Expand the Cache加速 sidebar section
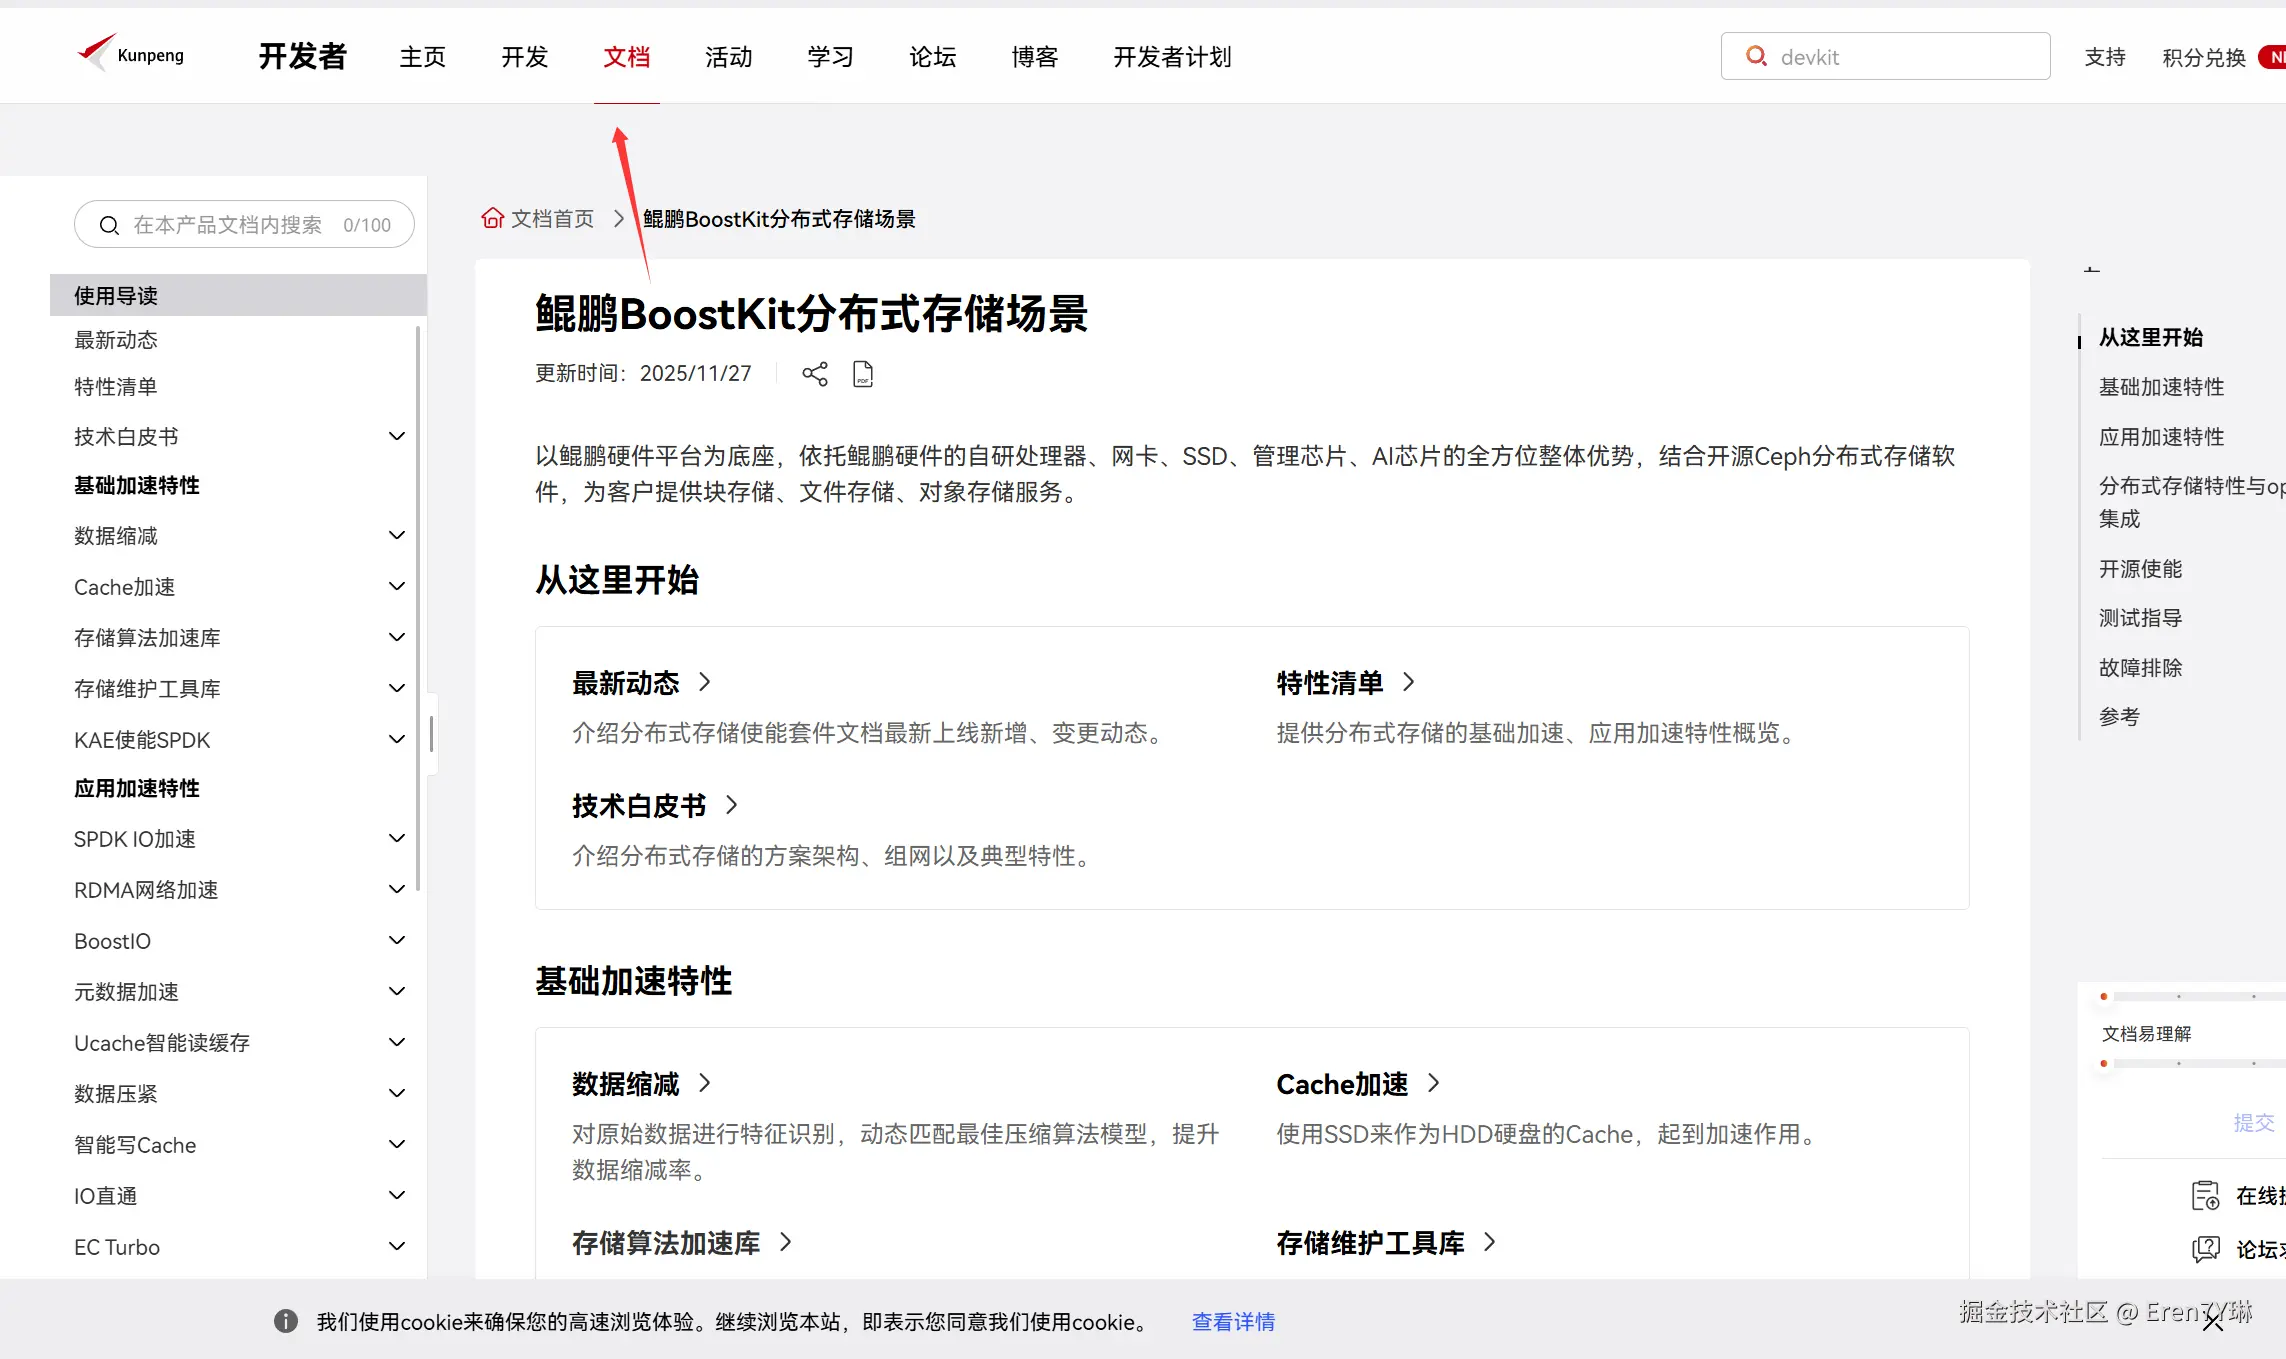 [396, 586]
